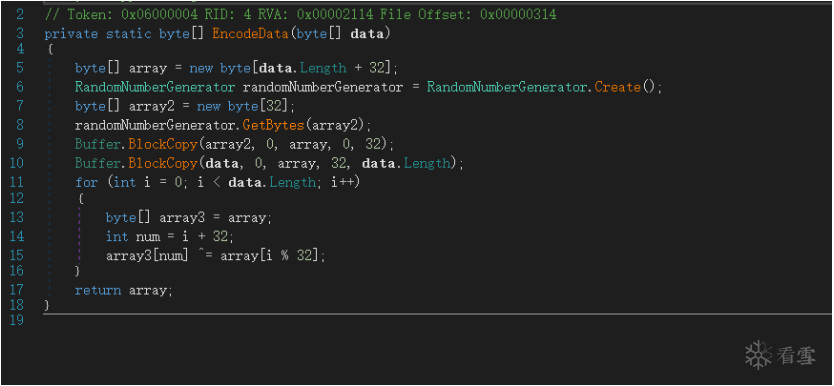
Task: Click the opening brace on line 12
Action: click(x=80, y=199)
